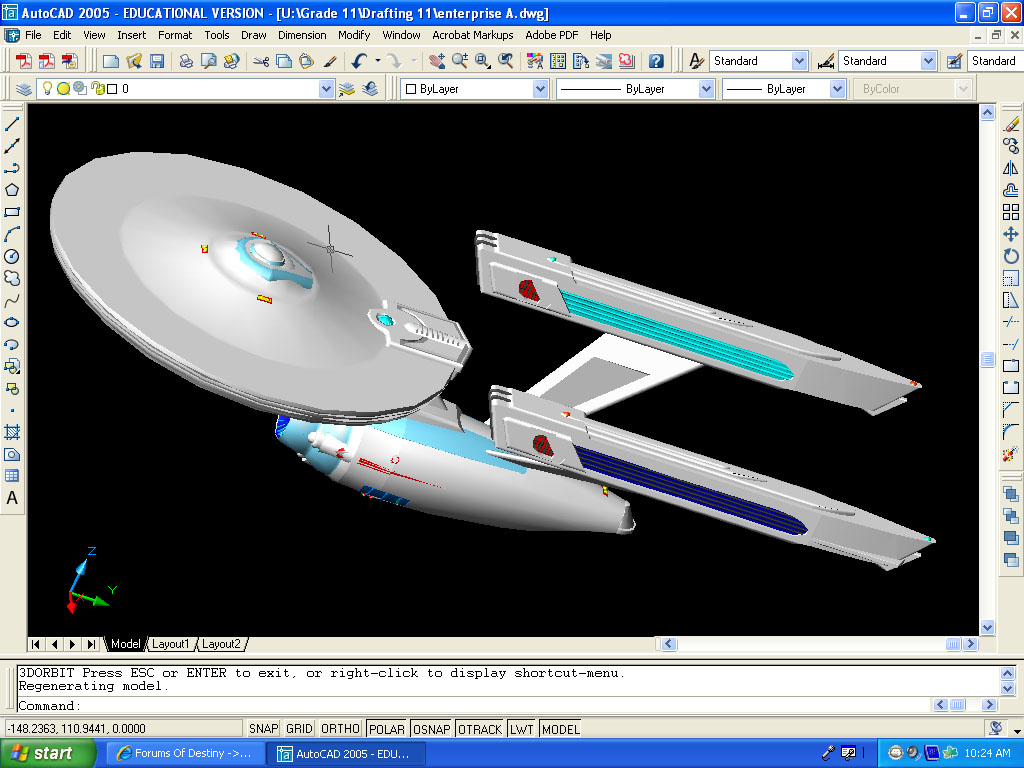The image size is (1024, 768).
Task: Switch to the Layout1 tab
Action: 170,644
